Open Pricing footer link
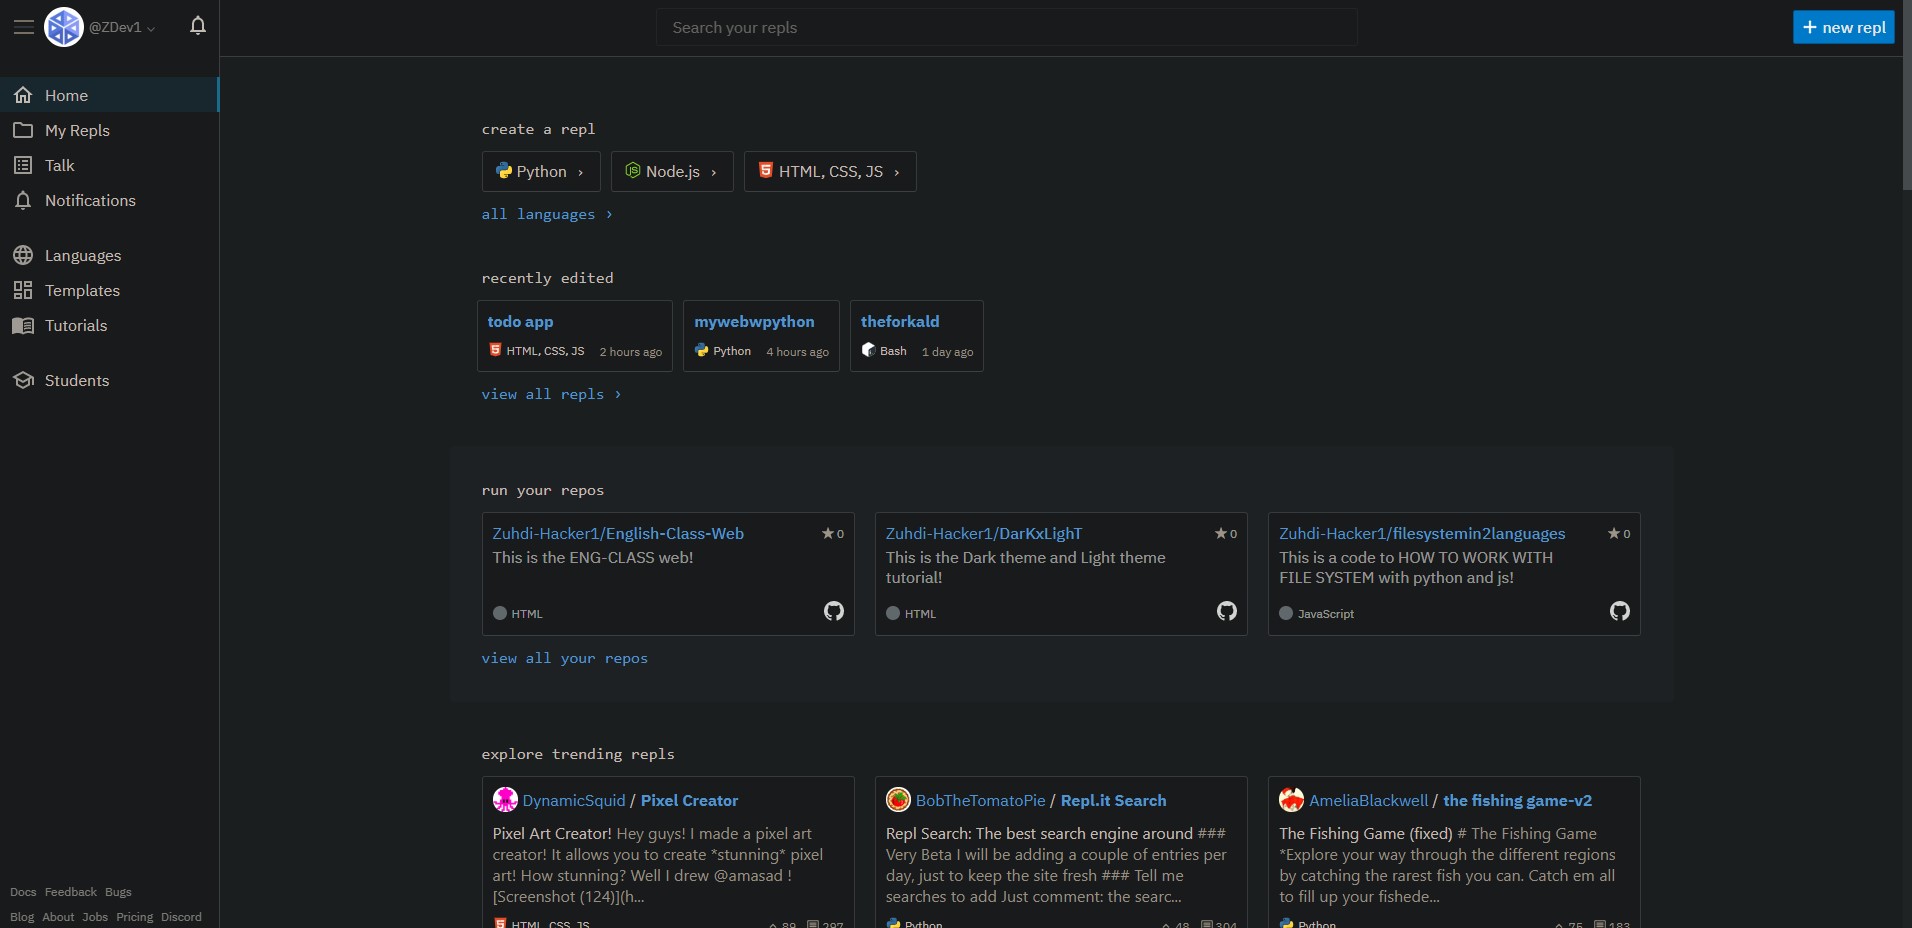This screenshot has height=928, width=1912. [134, 917]
